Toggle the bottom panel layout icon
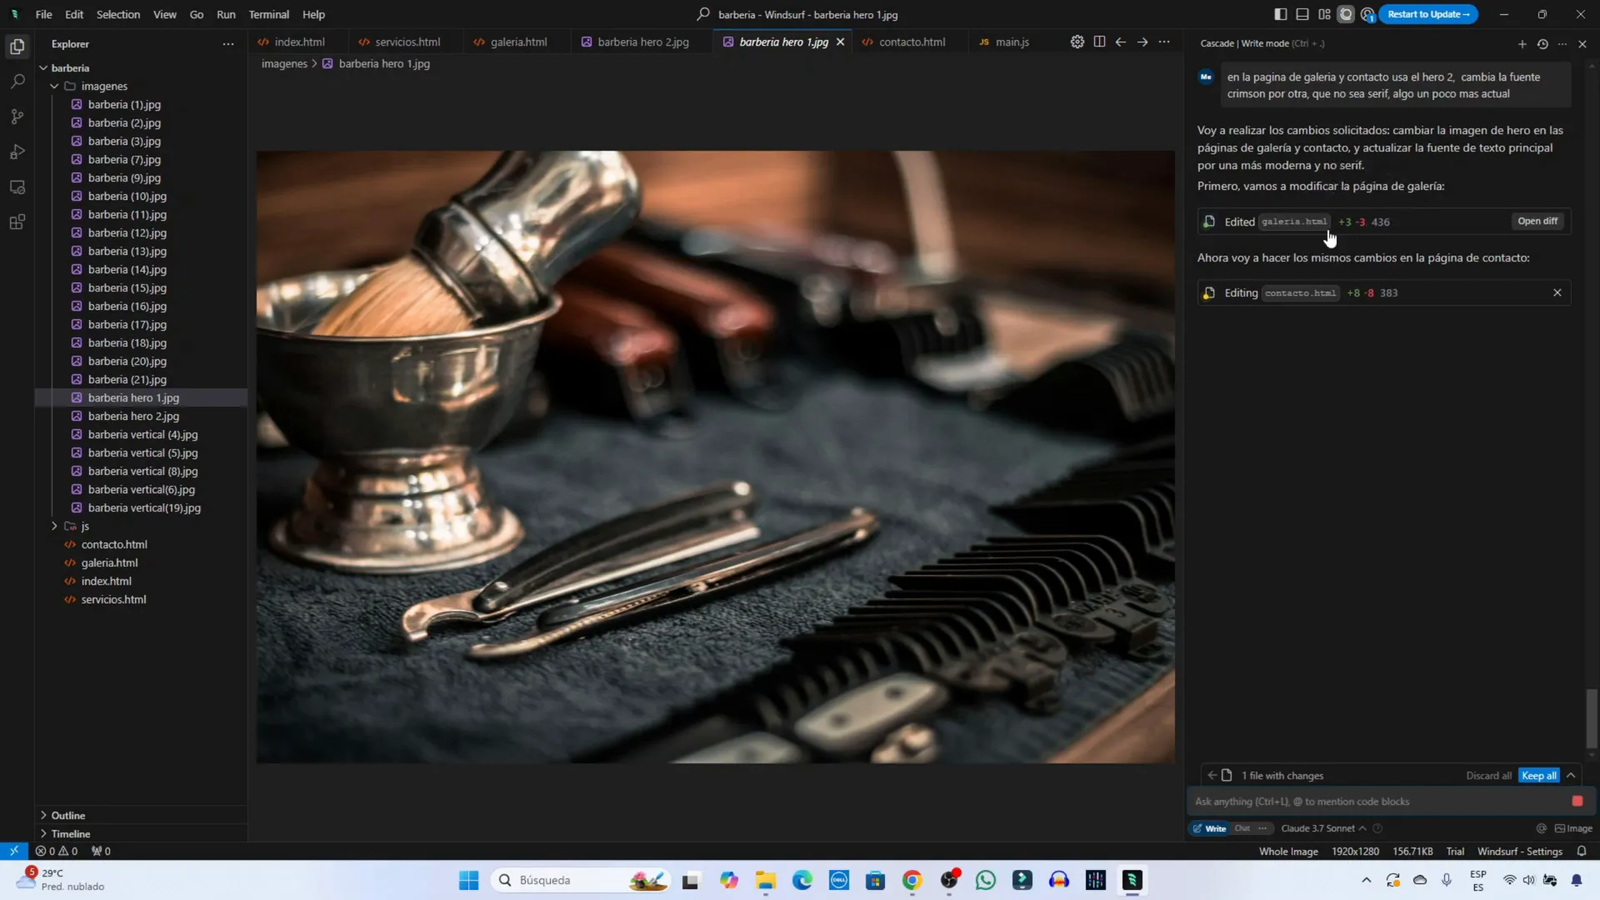The width and height of the screenshot is (1600, 900). click(x=1302, y=14)
